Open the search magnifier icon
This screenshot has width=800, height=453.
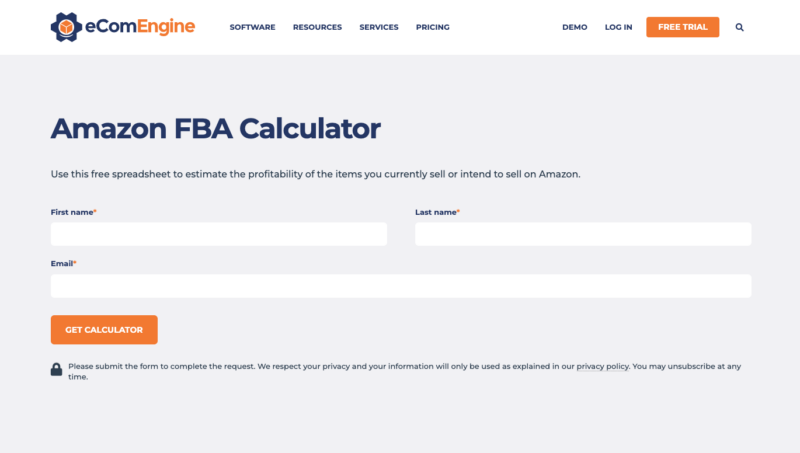tap(739, 27)
